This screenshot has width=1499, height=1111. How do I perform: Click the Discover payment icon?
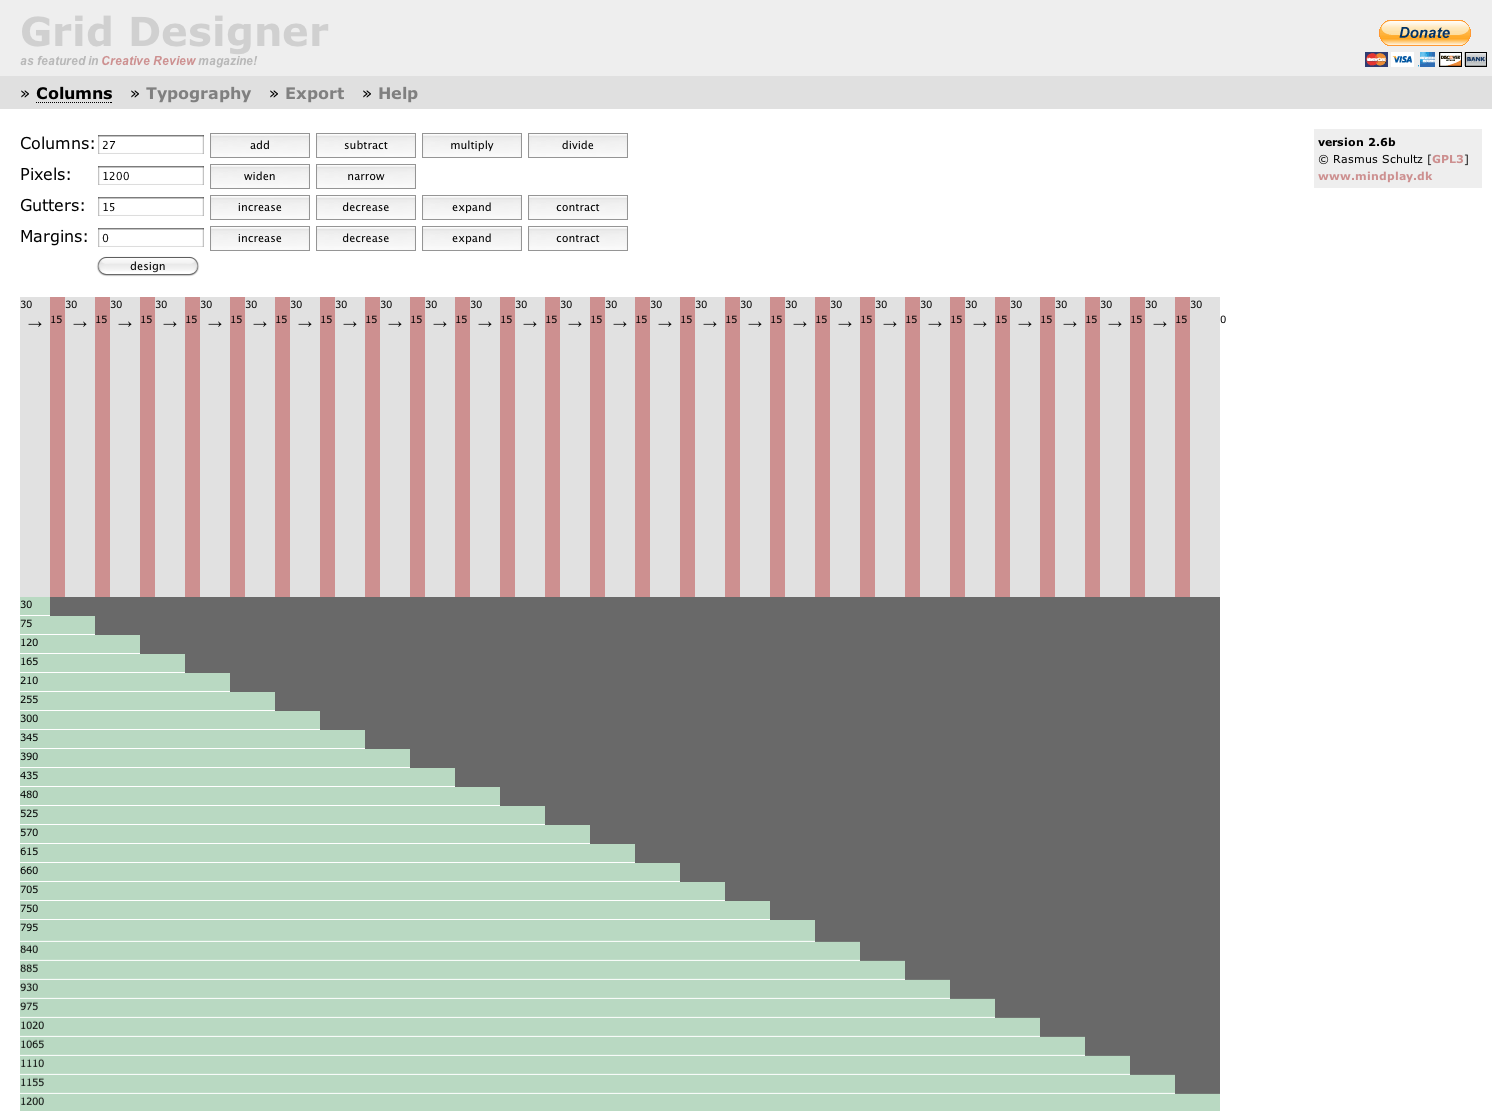[1450, 59]
